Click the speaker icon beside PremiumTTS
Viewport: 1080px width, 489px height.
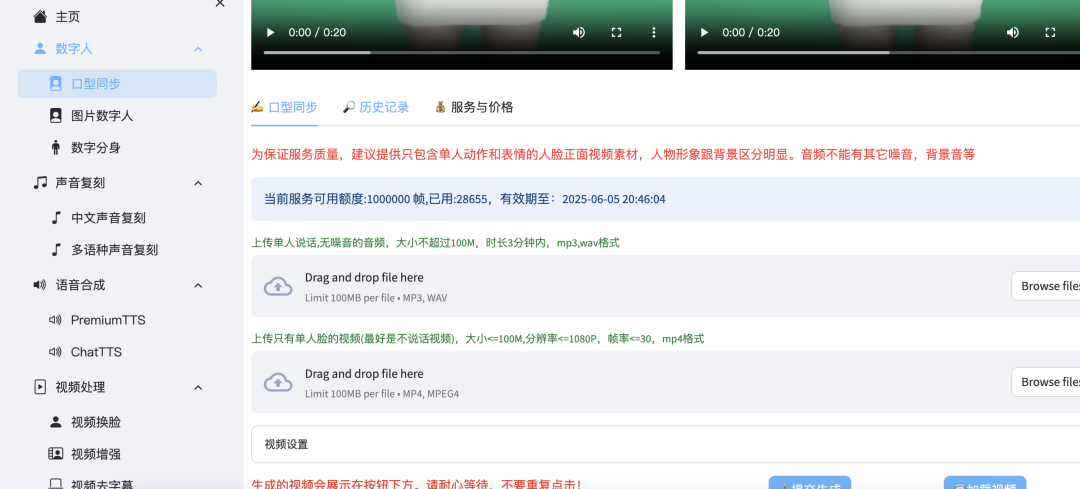[x=55, y=320]
